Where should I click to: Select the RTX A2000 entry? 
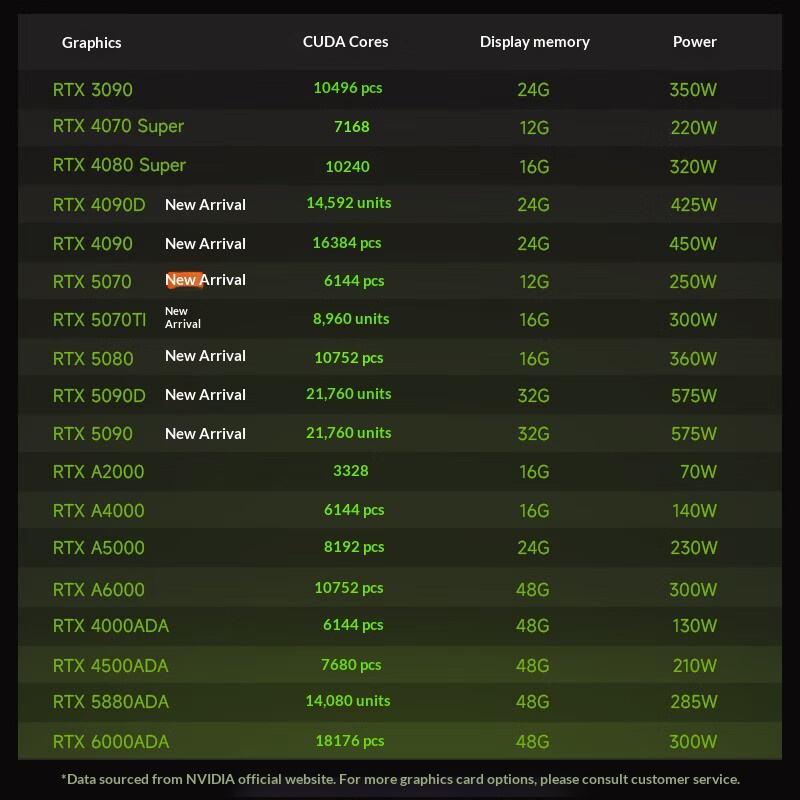click(98, 472)
